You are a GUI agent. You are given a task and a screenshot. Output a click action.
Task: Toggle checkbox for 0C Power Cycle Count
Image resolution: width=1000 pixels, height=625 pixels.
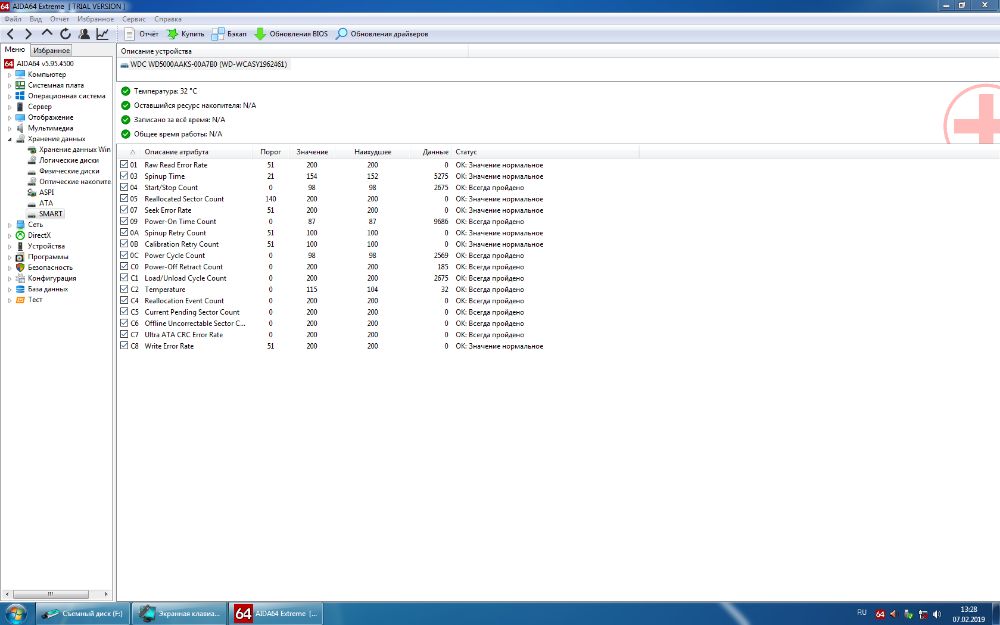[124, 255]
